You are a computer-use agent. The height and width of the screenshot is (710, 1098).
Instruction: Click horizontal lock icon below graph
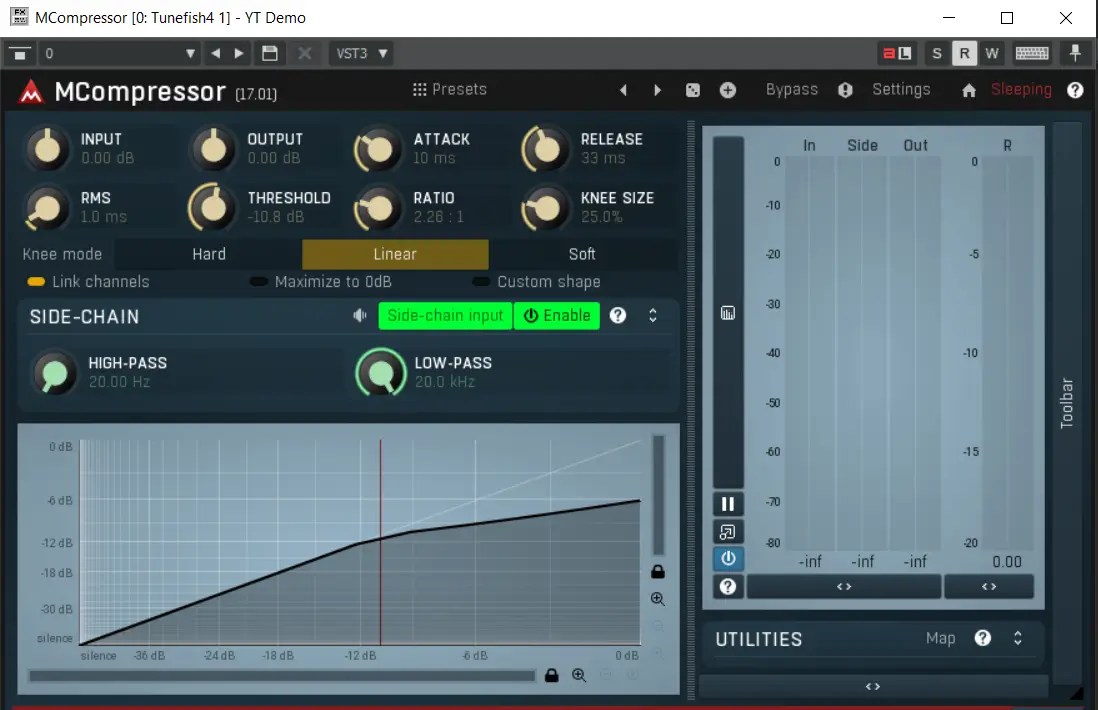click(552, 675)
